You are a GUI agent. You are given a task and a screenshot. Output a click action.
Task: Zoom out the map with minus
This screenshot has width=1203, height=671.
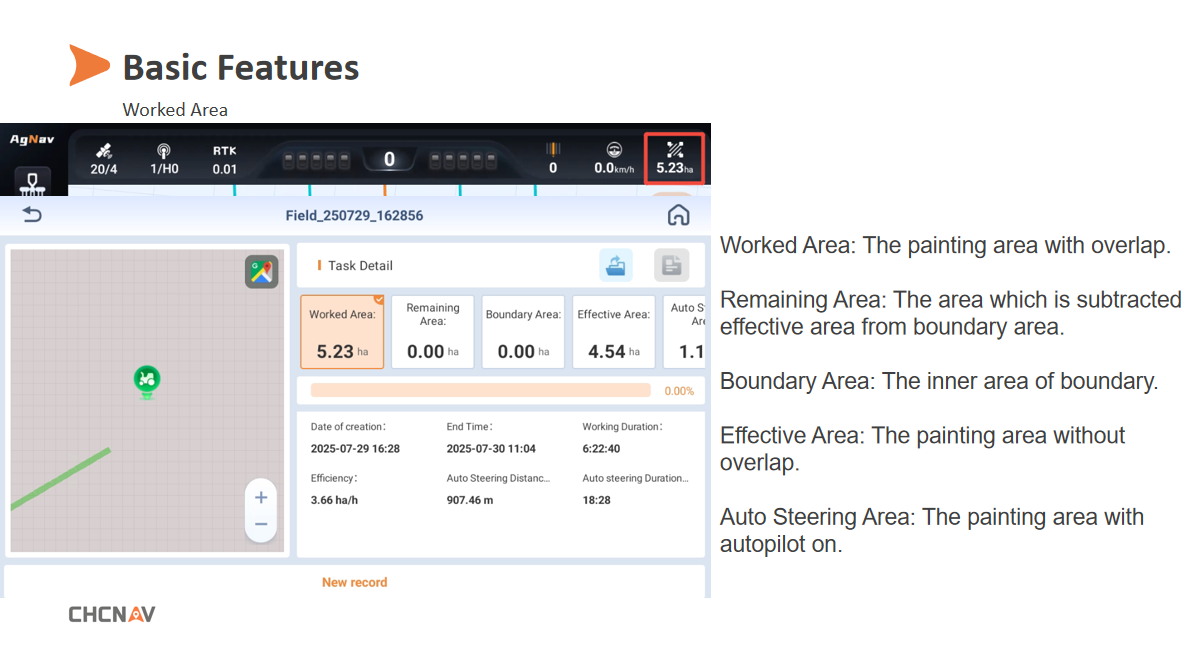pos(261,525)
